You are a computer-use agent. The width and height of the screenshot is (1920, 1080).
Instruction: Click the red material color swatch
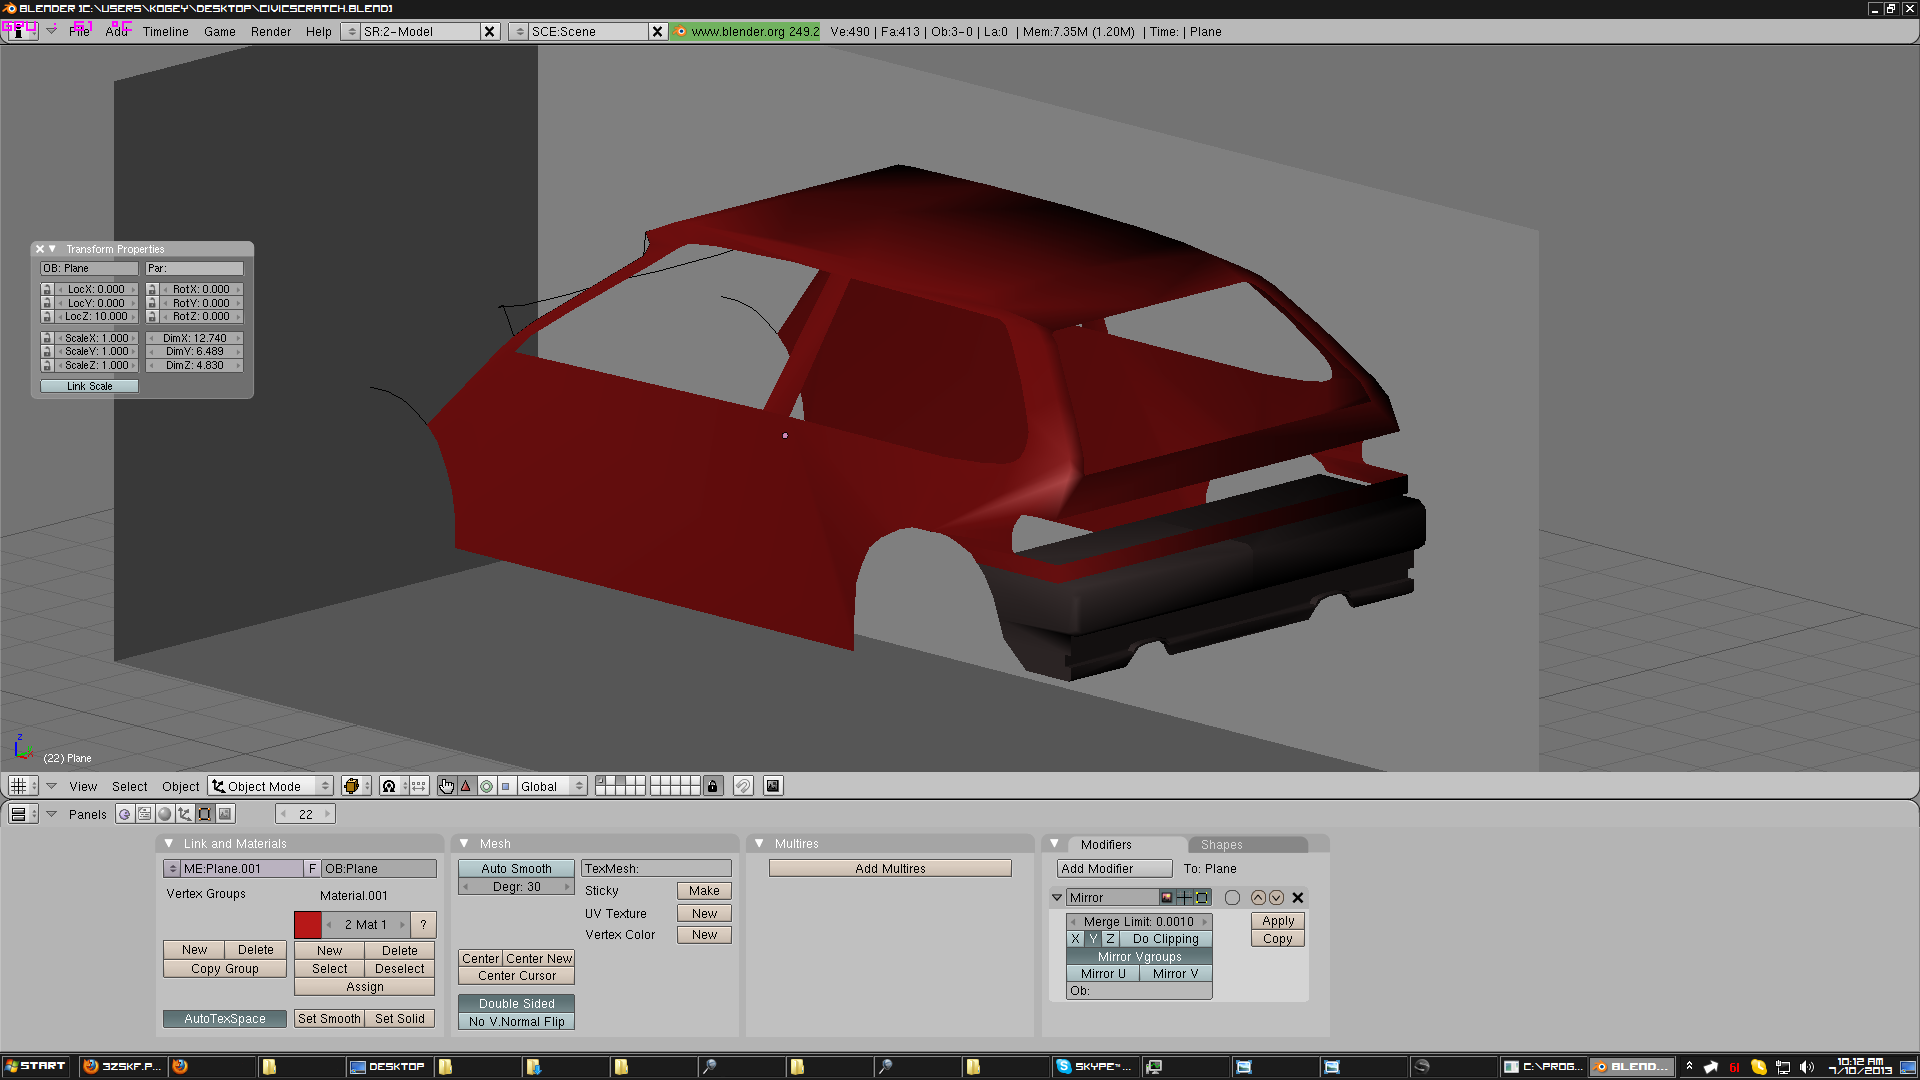click(x=308, y=925)
